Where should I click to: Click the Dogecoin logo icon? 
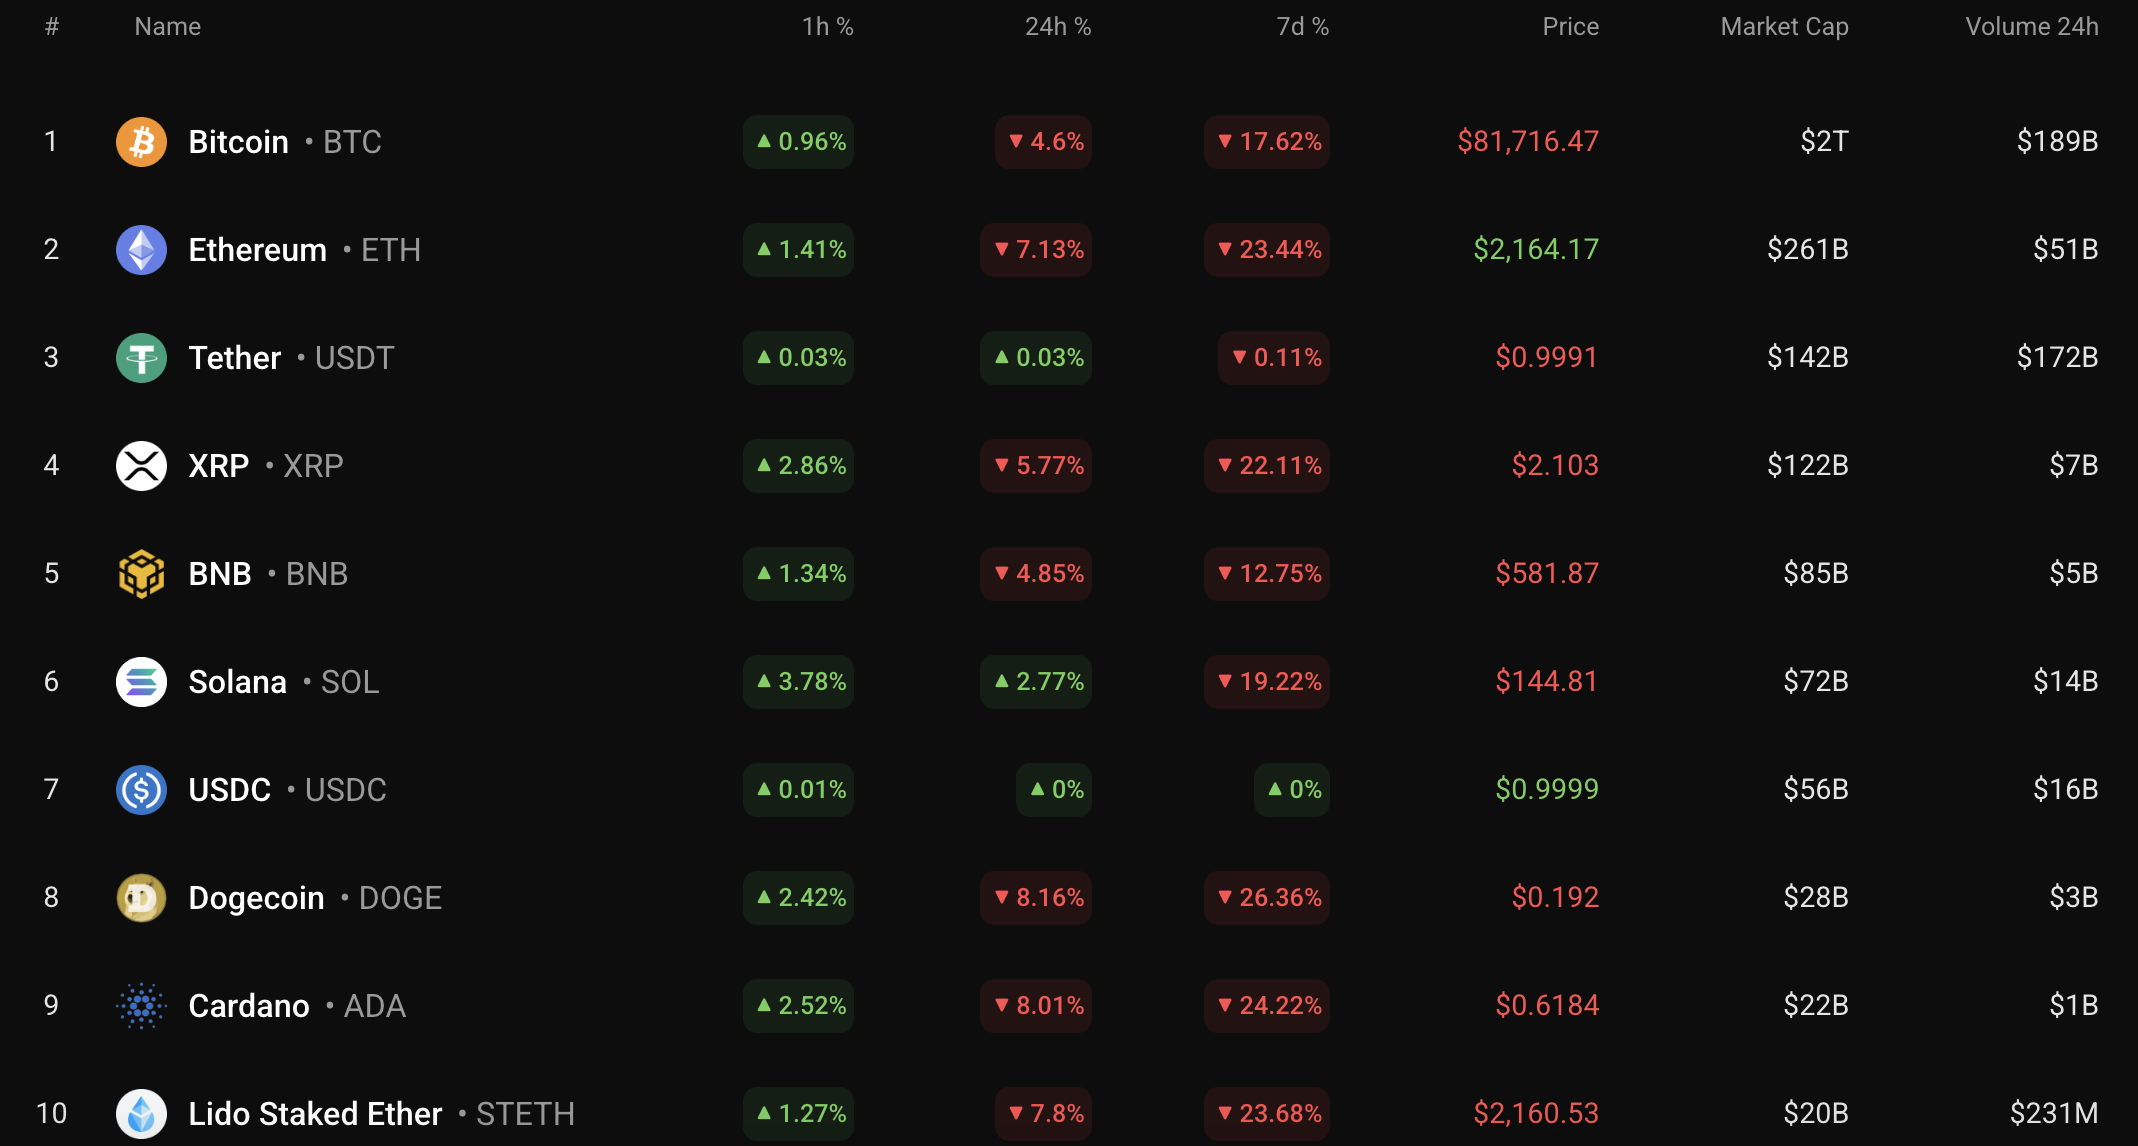[141, 898]
